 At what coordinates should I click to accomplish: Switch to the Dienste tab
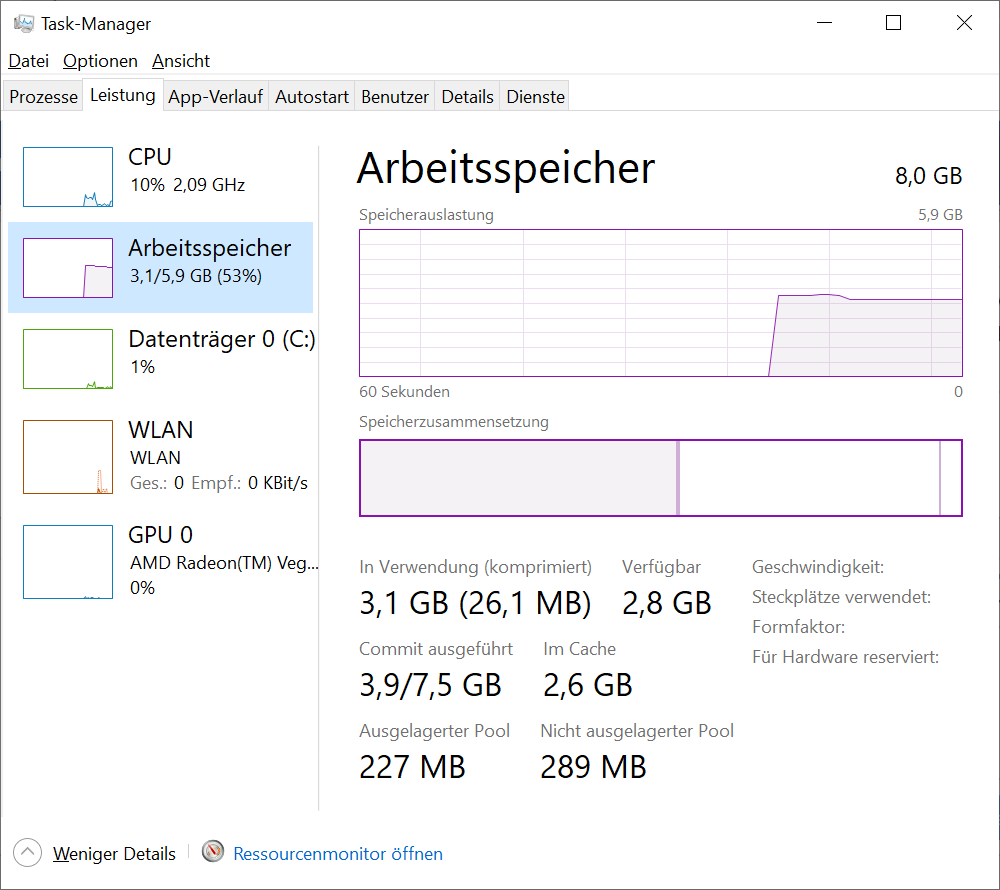(x=536, y=97)
